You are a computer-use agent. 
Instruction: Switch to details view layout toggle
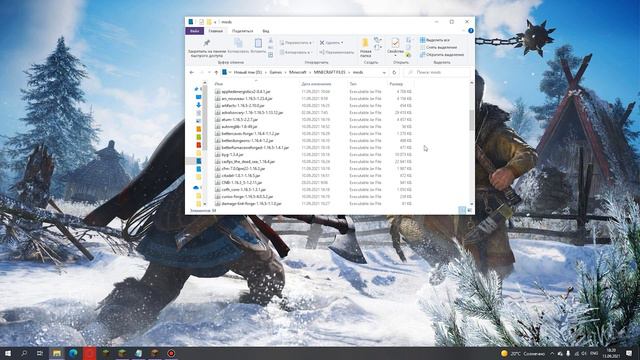coord(462,210)
